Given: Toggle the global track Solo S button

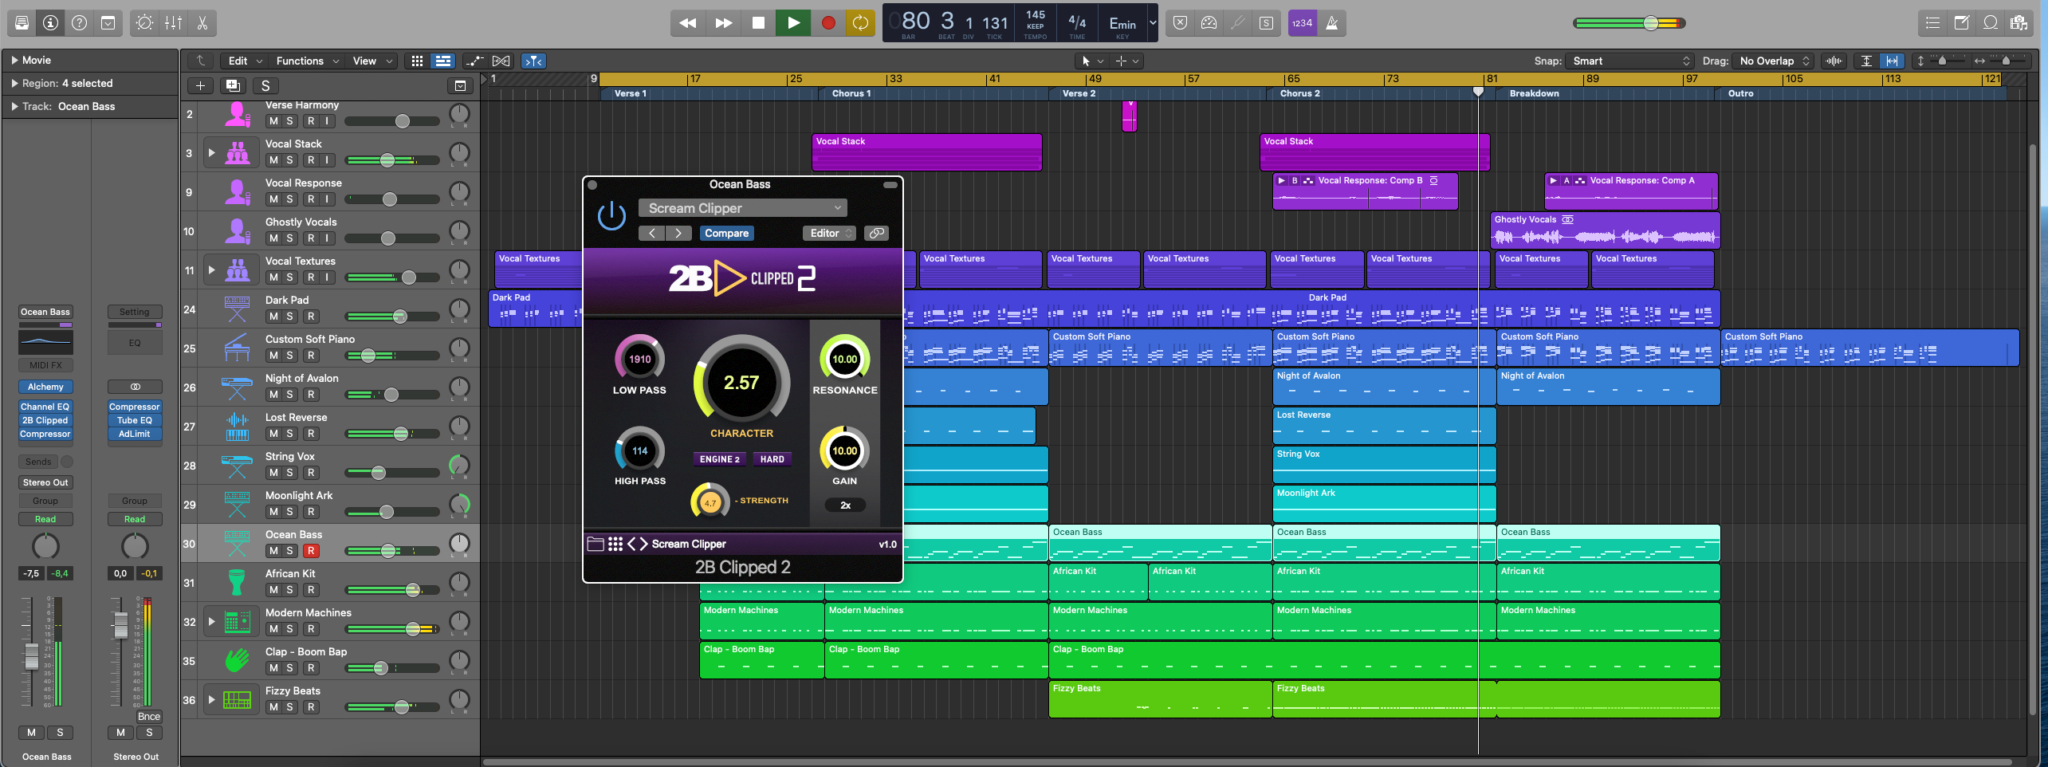Looking at the screenshot, I should (265, 85).
